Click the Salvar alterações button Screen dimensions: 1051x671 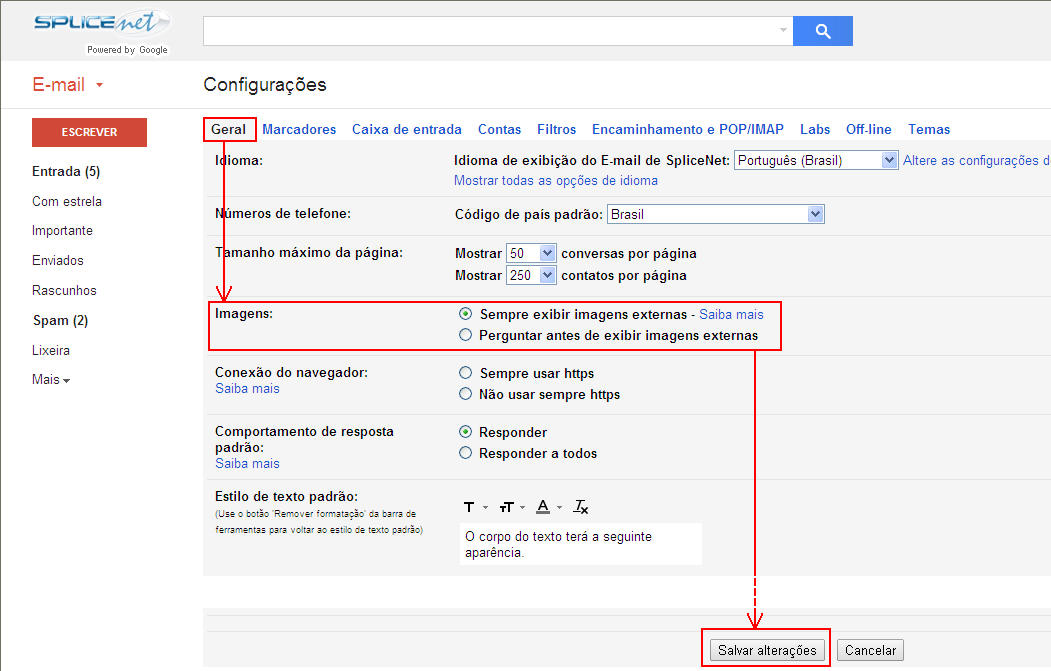767,650
